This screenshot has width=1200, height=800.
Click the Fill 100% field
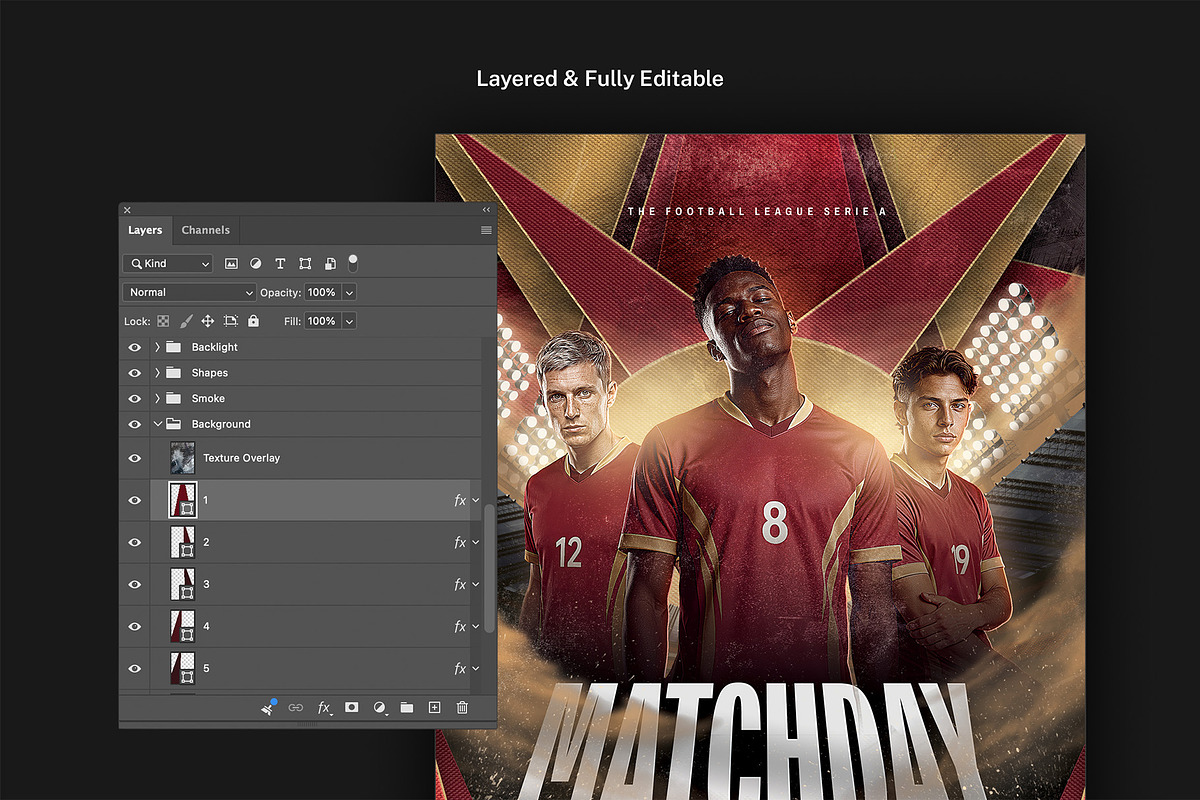(x=322, y=321)
